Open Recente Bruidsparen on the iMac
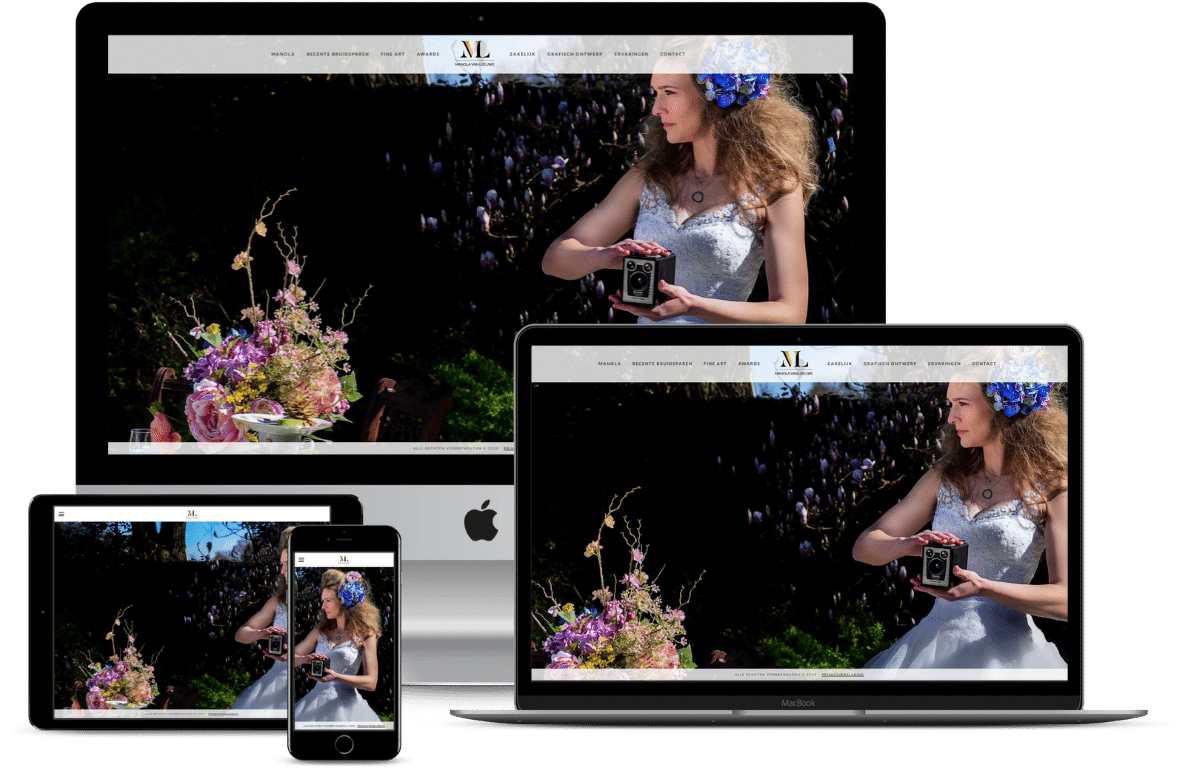Viewport: 1180px width, 768px height. (x=338, y=54)
